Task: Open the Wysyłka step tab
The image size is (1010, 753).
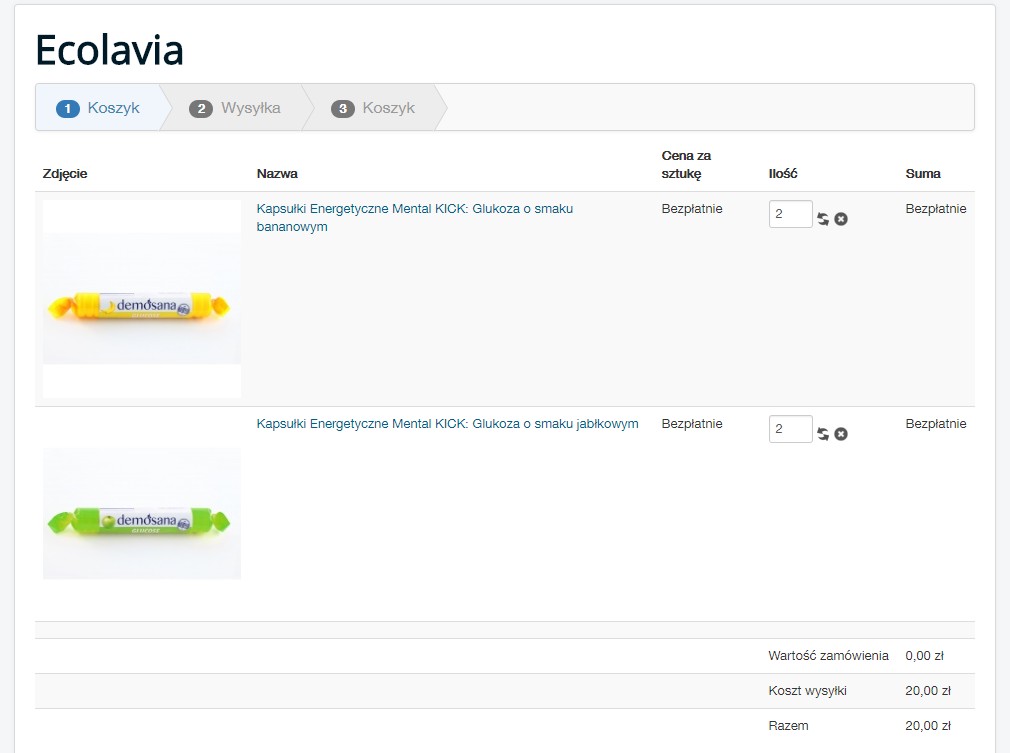Action: pyautogui.click(x=250, y=108)
